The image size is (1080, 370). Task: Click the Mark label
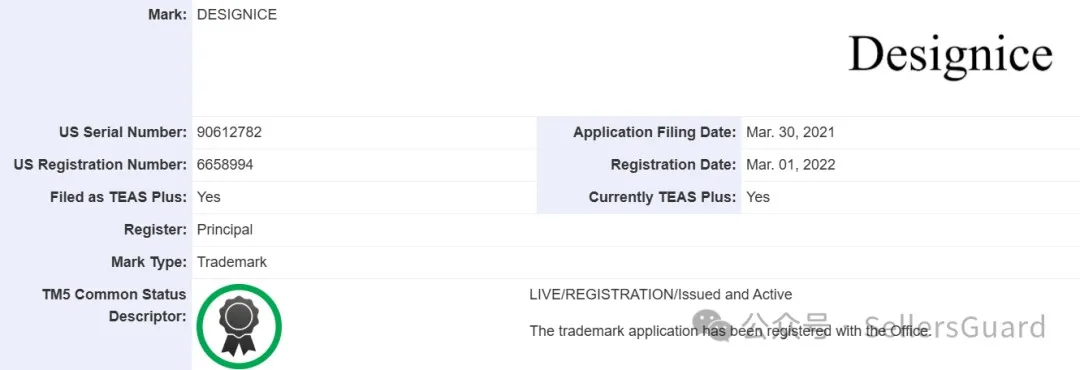167,14
